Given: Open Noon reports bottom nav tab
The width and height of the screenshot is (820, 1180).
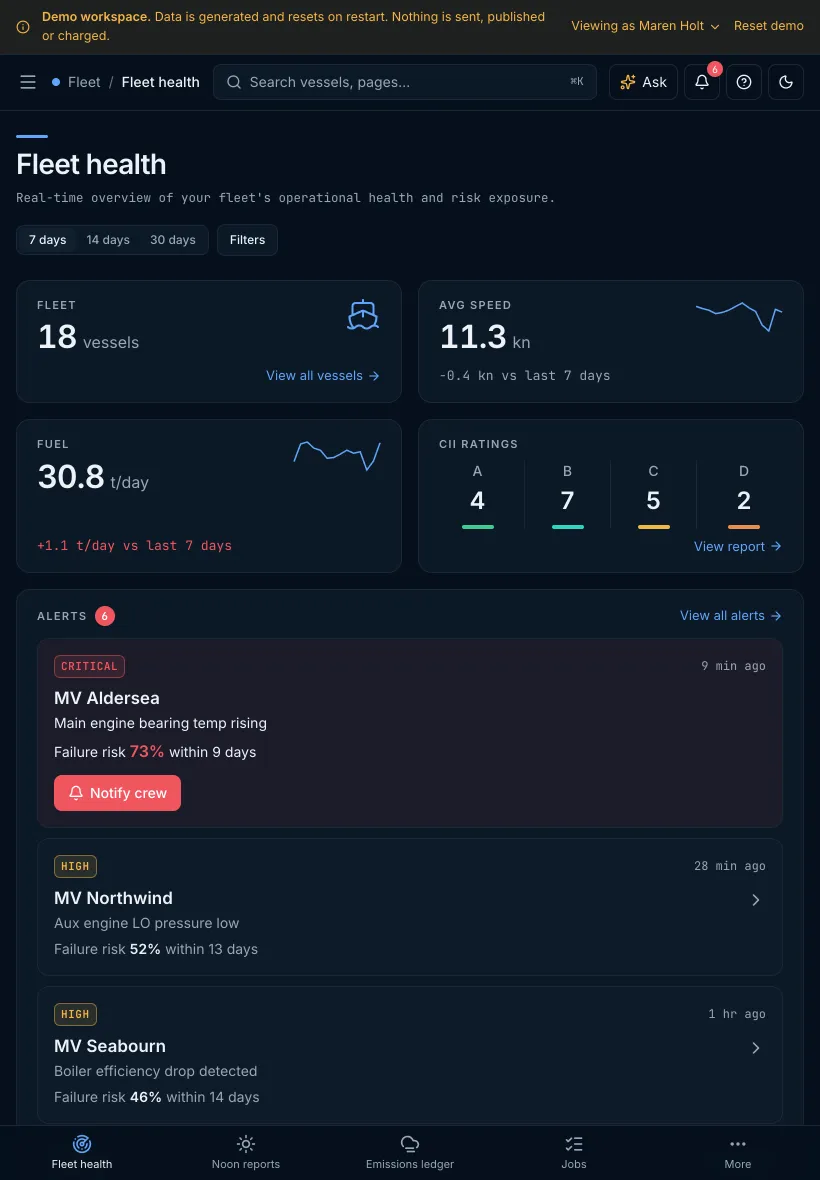Looking at the screenshot, I should (x=246, y=1153).
